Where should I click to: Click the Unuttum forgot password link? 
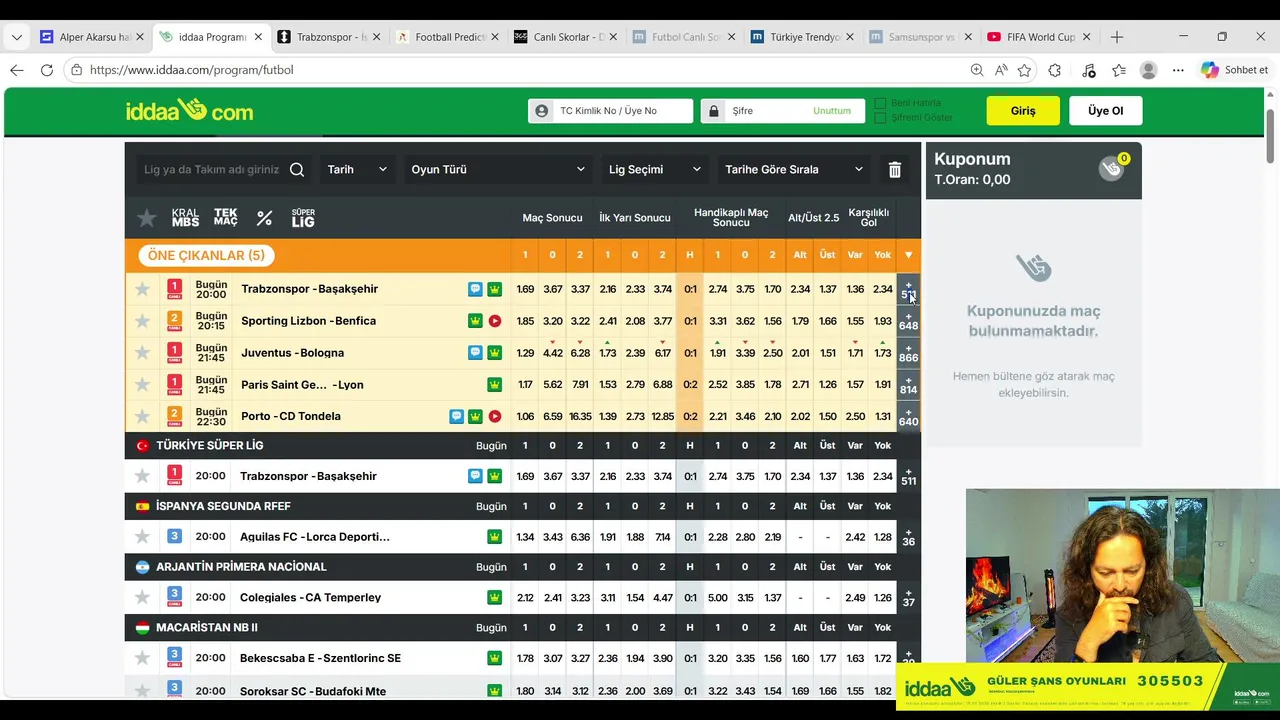point(832,111)
